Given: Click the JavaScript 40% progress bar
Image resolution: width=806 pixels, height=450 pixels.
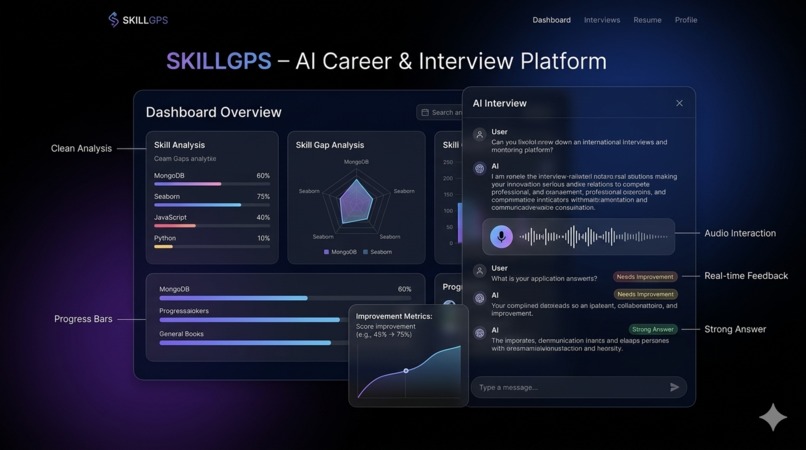Looking at the screenshot, I should point(212,225).
